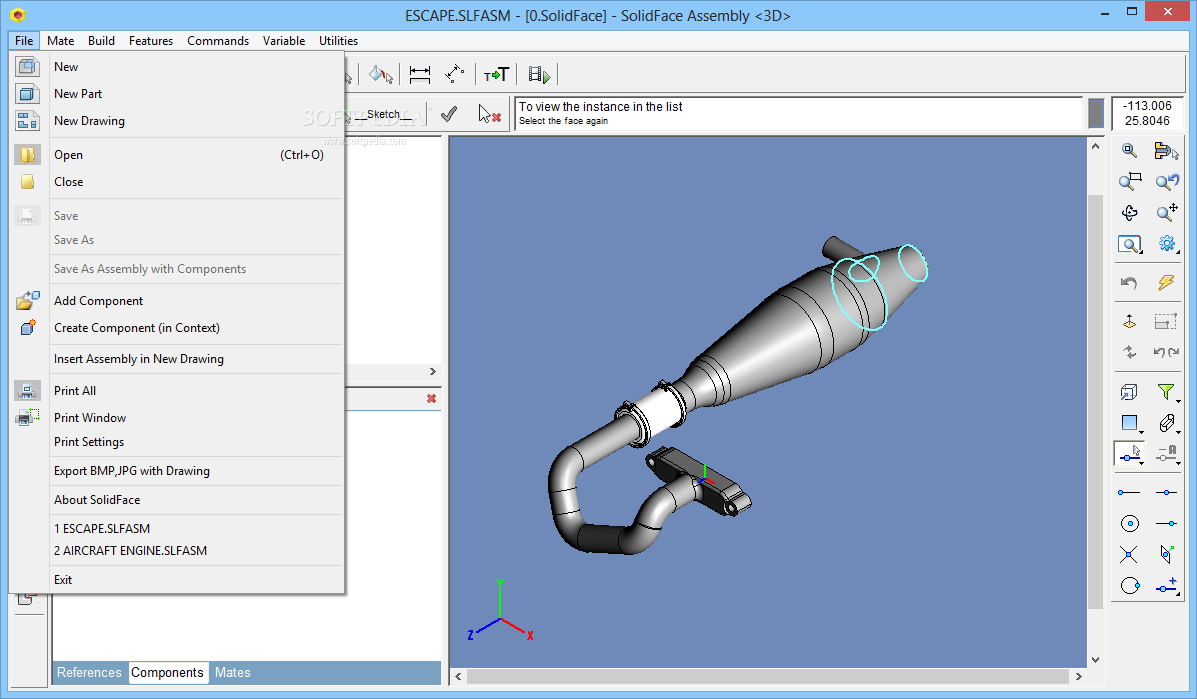
Task: Open the blue gear settings icon
Action: [1166, 243]
